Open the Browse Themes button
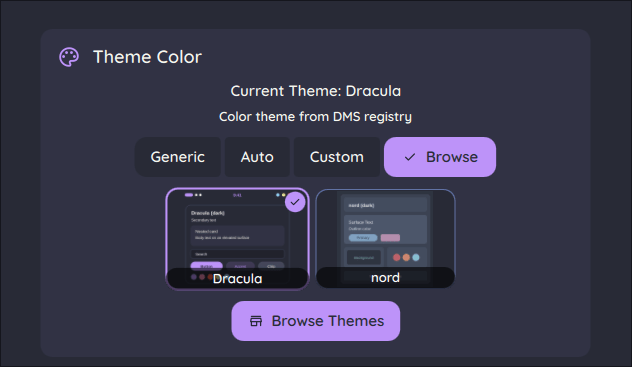 click(316, 321)
